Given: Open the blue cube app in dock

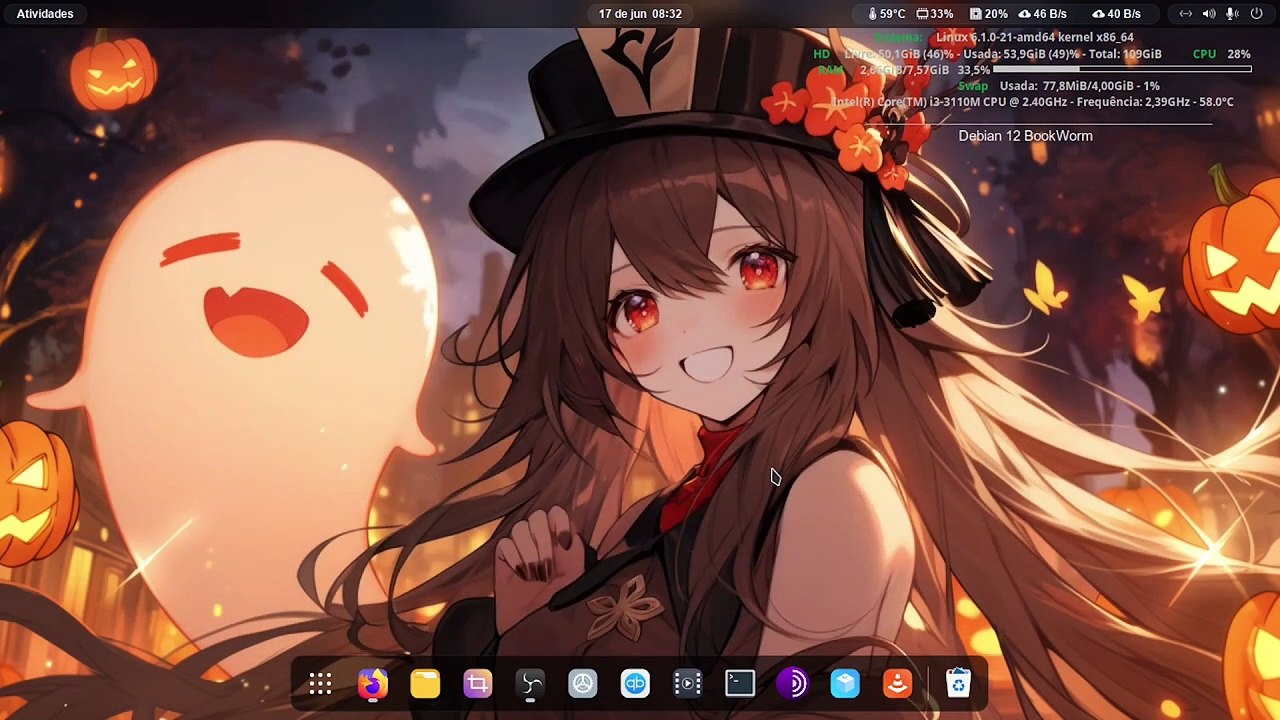Looking at the screenshot, I should [845, 684].
